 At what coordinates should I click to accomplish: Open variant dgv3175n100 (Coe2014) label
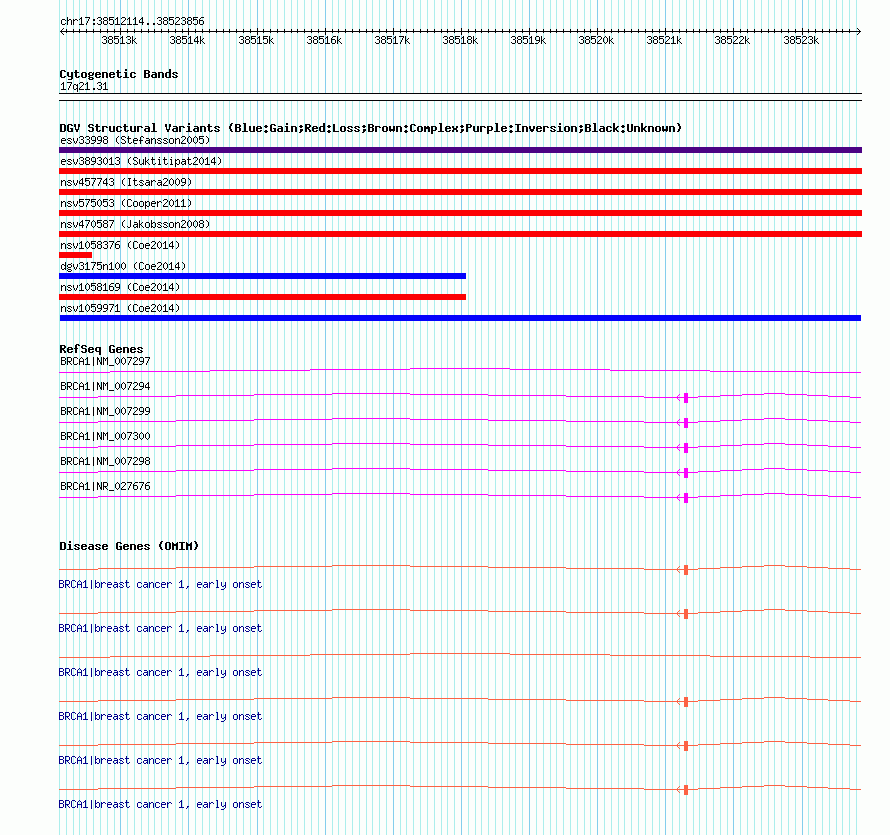(x=123, y=266)
